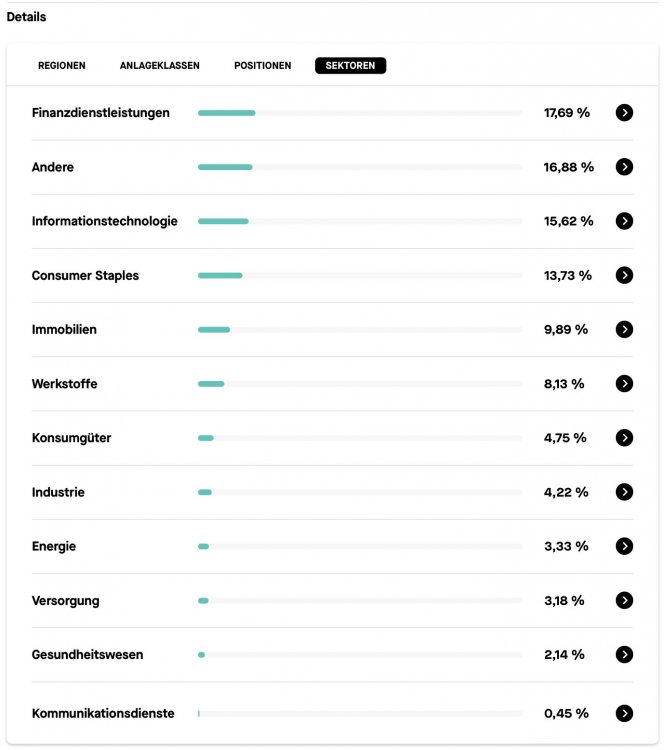
Task: Open Consumer Staples arrow icon
Action: pyautogui.click(x=624, y=275)
